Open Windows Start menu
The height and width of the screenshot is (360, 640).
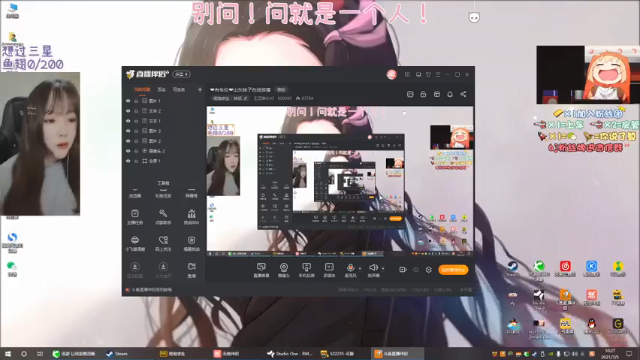click(x=8, y=354)
